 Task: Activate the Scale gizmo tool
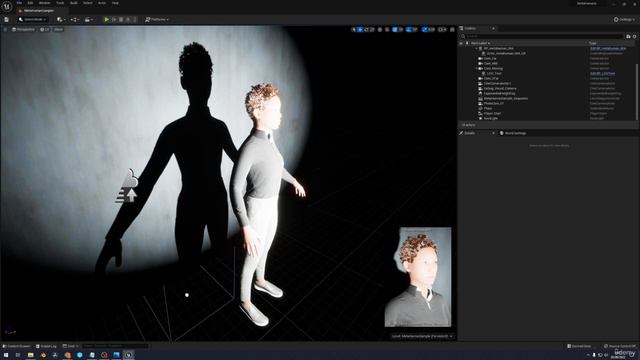point(372,29)
